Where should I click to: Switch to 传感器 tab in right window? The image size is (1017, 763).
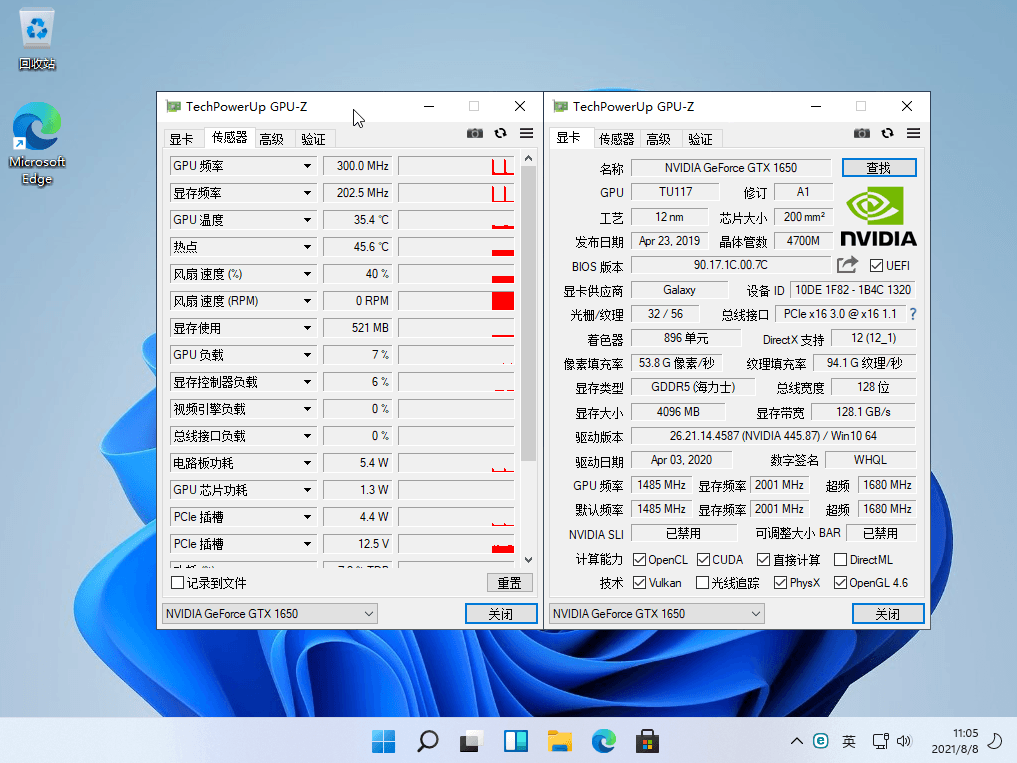(616, 139)
